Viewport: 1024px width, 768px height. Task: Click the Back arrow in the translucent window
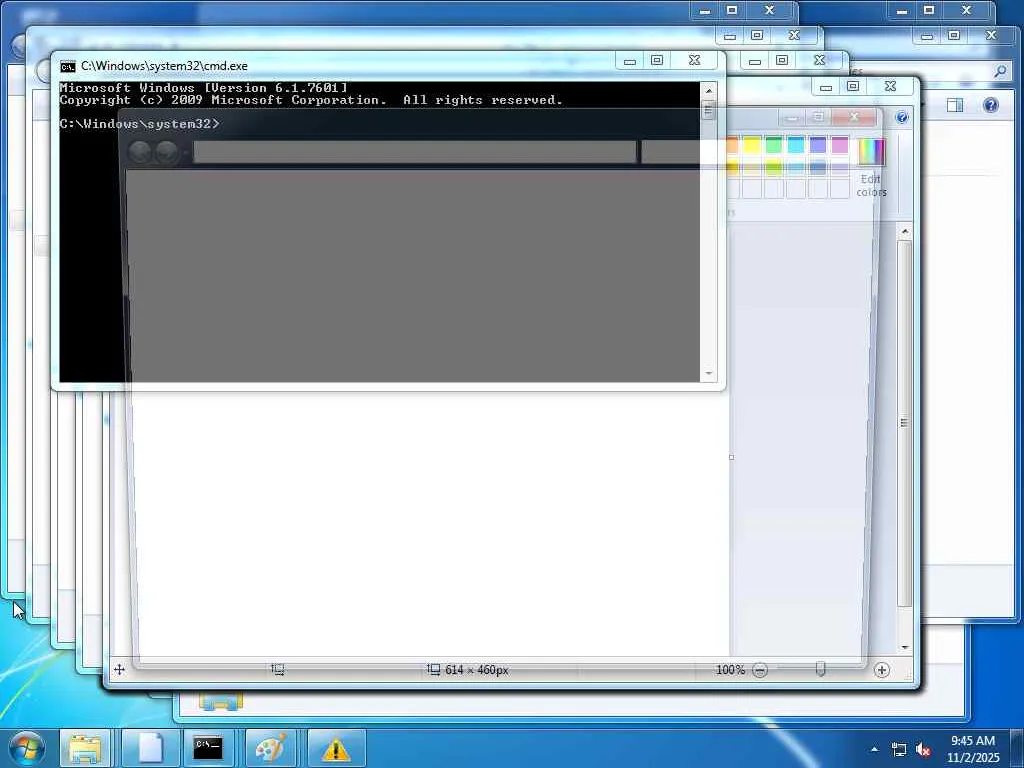point(140,152)
